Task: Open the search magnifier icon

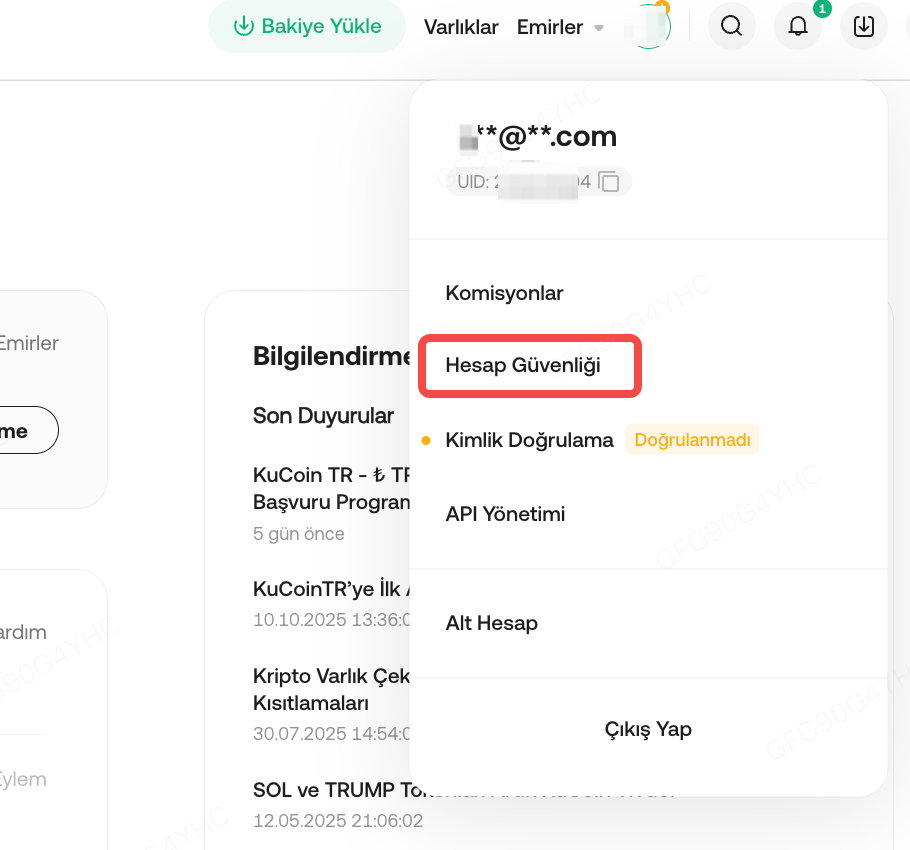Action: click(731, 26)
